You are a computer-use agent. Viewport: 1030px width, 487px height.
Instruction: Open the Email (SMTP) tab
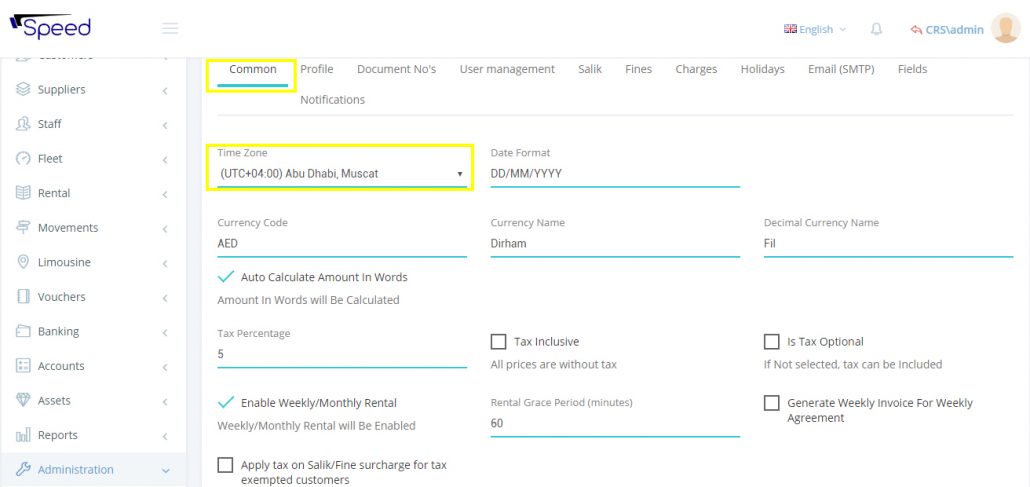(x=841, y=69)
